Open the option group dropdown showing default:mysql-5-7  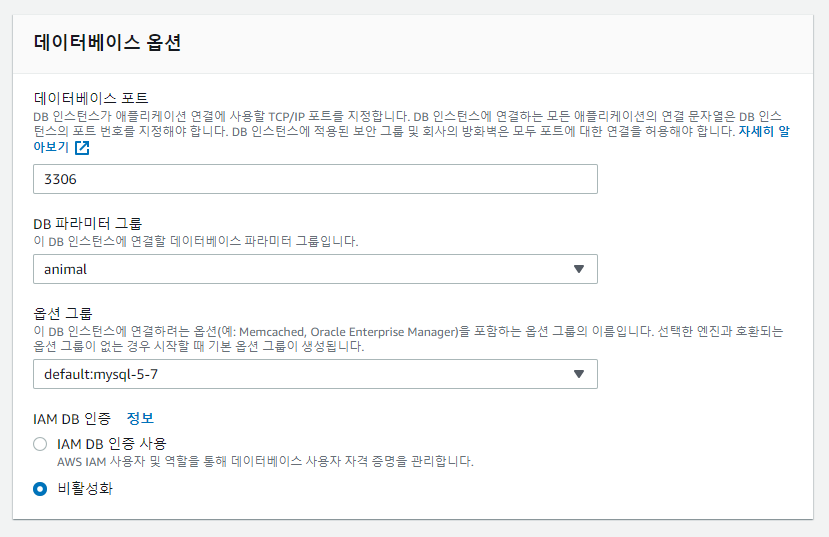pyautogui.click(x=315, y=374)
